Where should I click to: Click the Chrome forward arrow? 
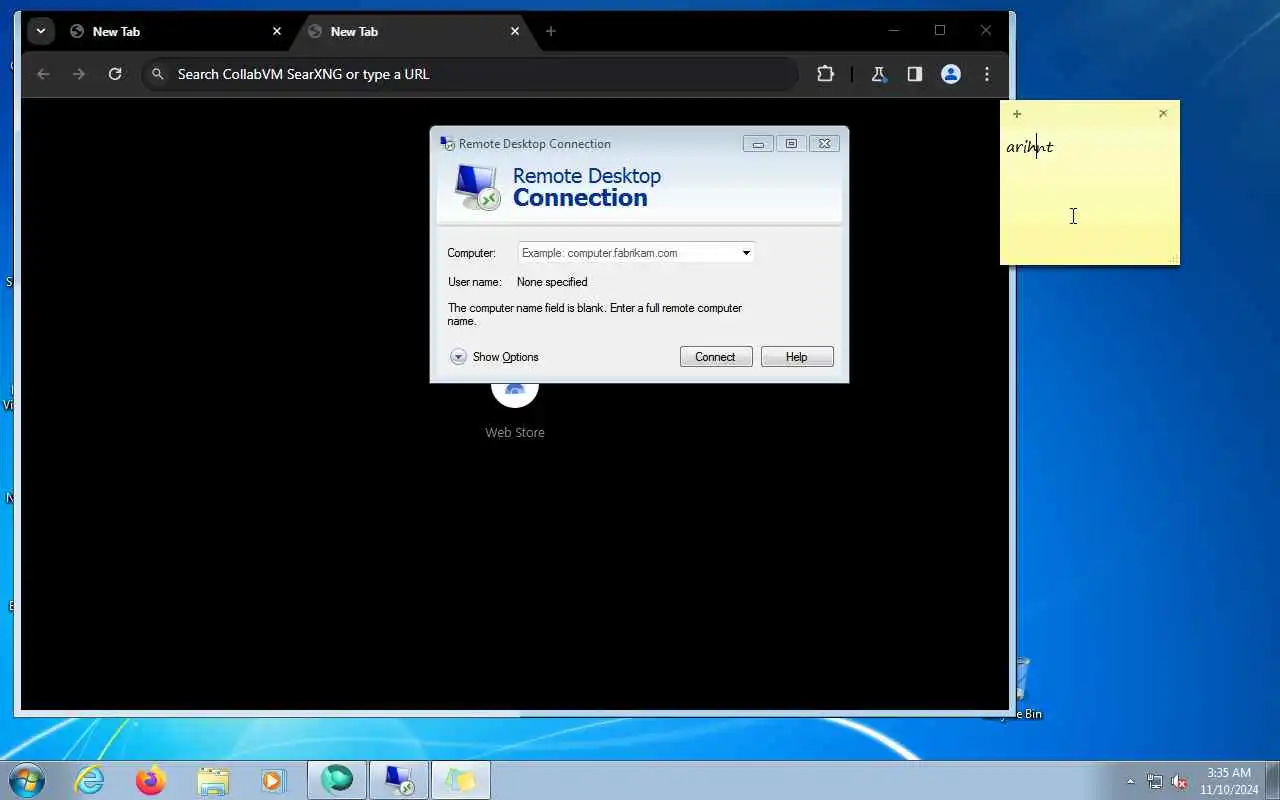tap(79, 74)
